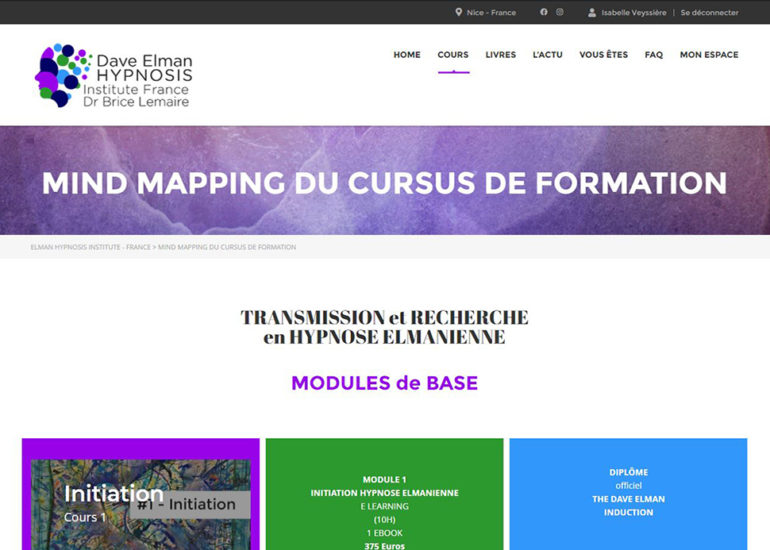The width and height of the screenshot is (770, 550).
Task: Open the Instagram icon link
Action: tap(559, 12)
